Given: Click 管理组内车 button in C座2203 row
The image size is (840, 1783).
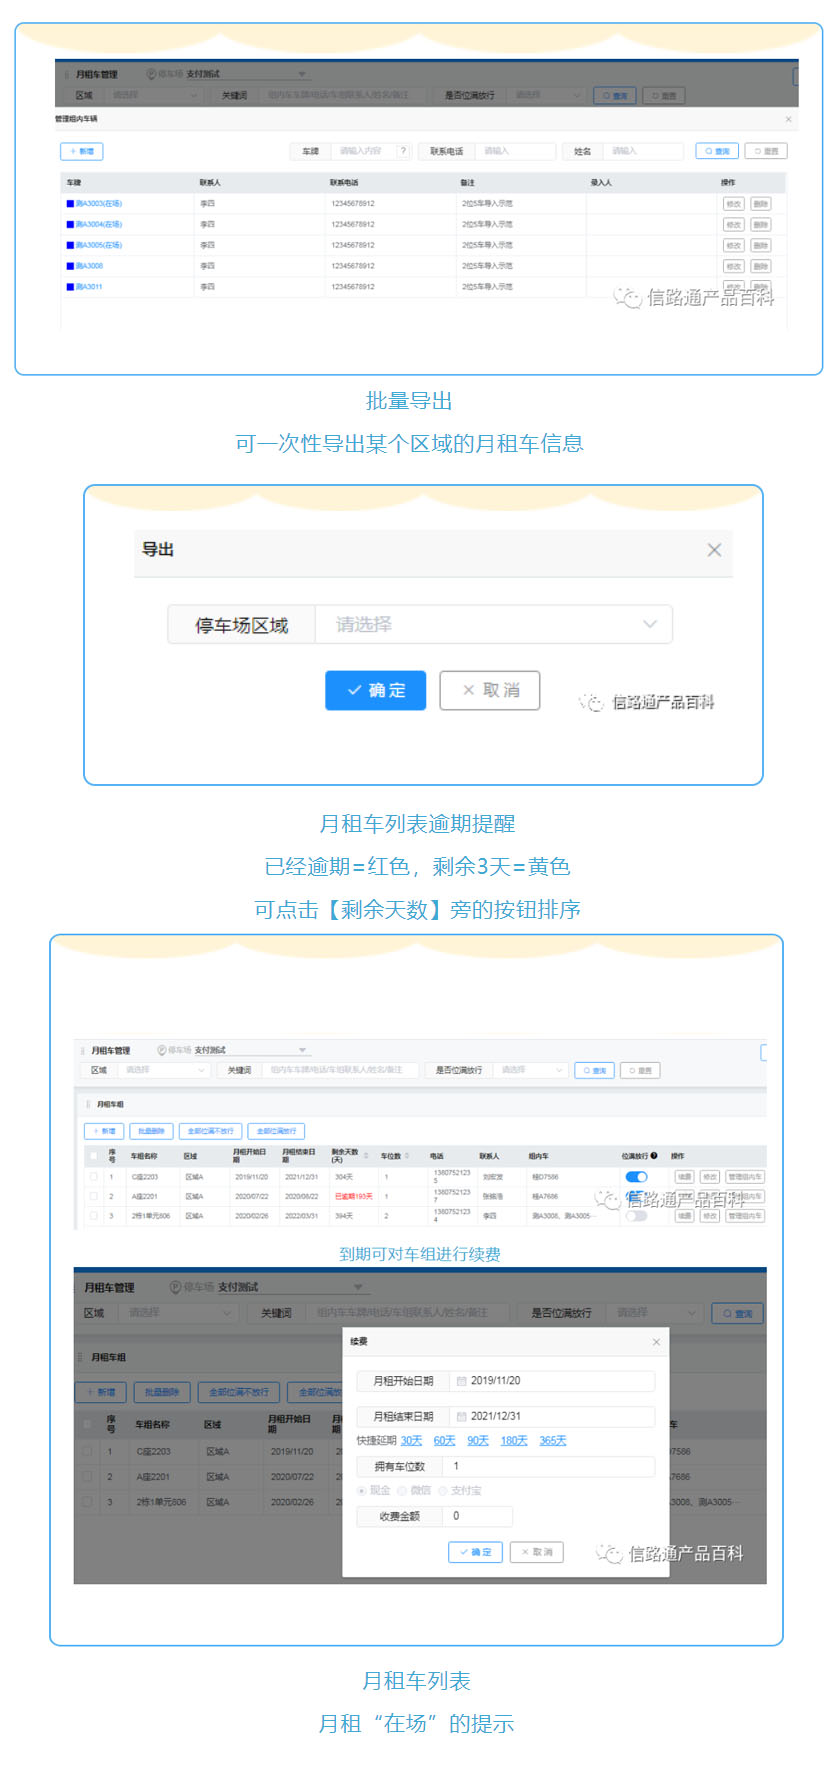Looking at the screenshot, I should click(x=744, y=1177).
